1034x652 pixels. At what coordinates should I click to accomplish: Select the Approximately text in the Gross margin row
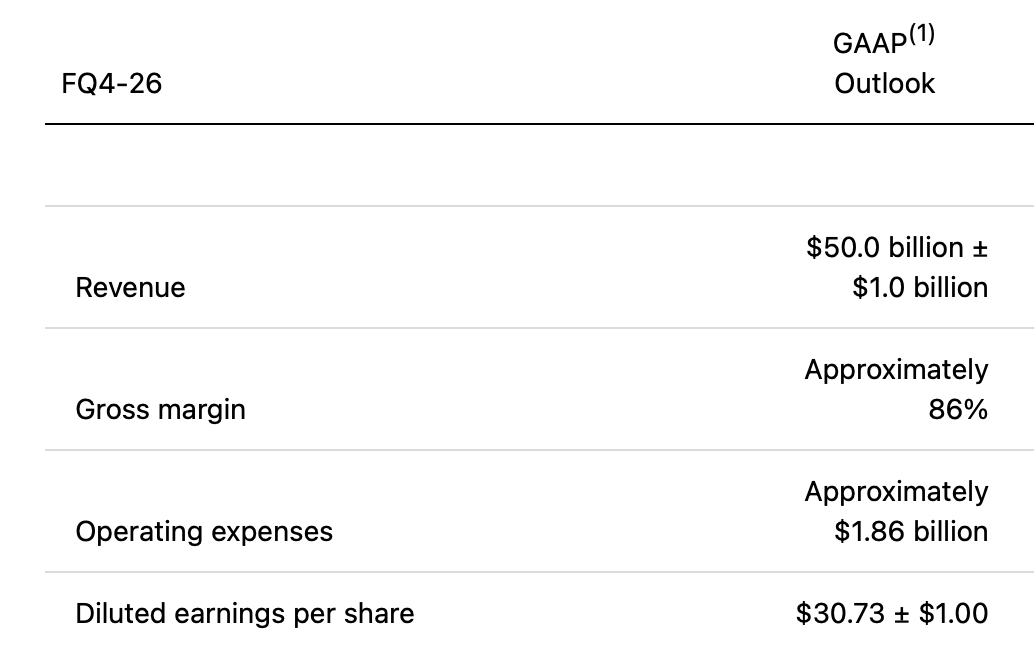click(896, 370)
